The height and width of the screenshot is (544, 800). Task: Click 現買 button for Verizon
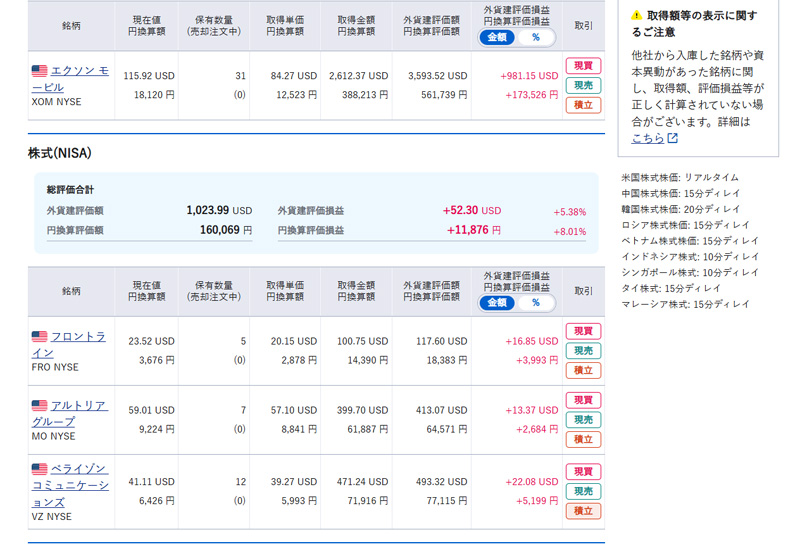[583, 472]
